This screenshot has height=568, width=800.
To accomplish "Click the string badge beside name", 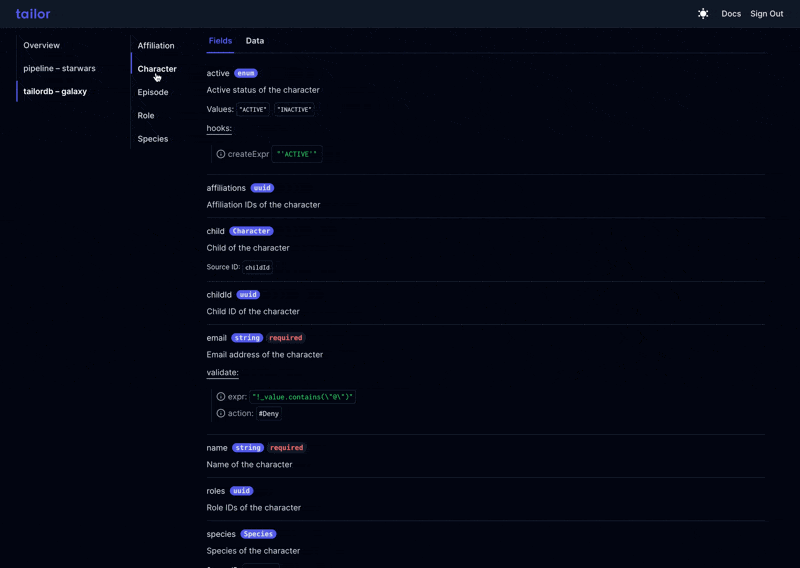I will click(x=248, y=448).
